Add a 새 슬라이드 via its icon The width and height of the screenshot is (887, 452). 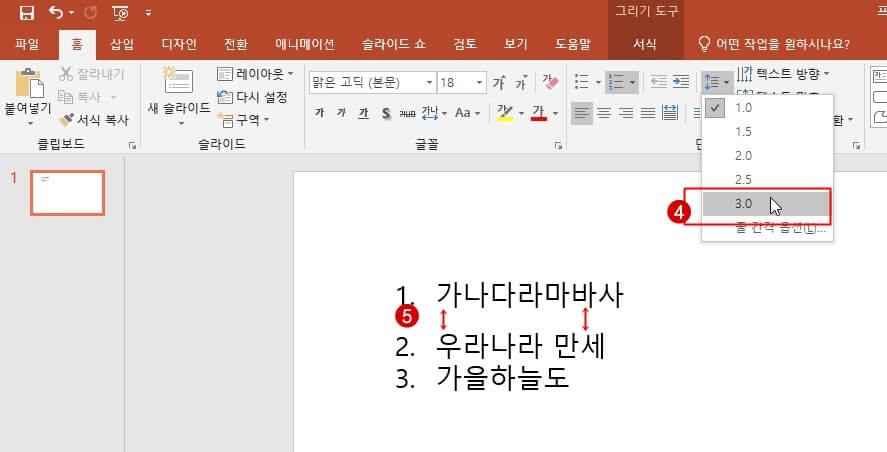[178, 80]
